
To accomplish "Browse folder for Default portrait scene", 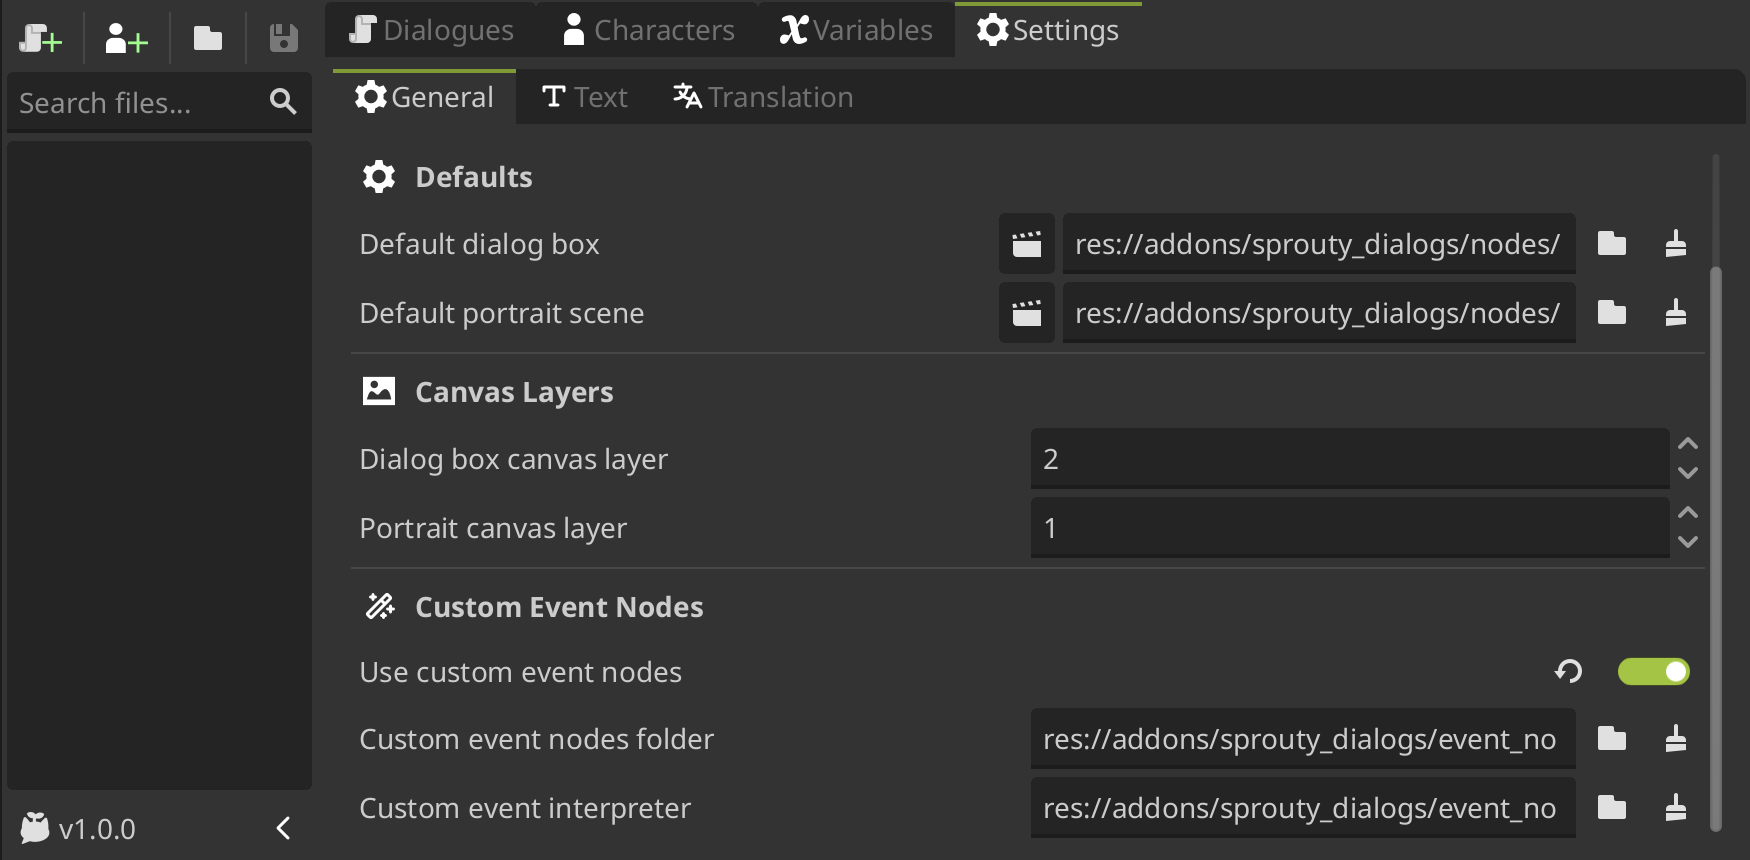I will point(1612,313).
